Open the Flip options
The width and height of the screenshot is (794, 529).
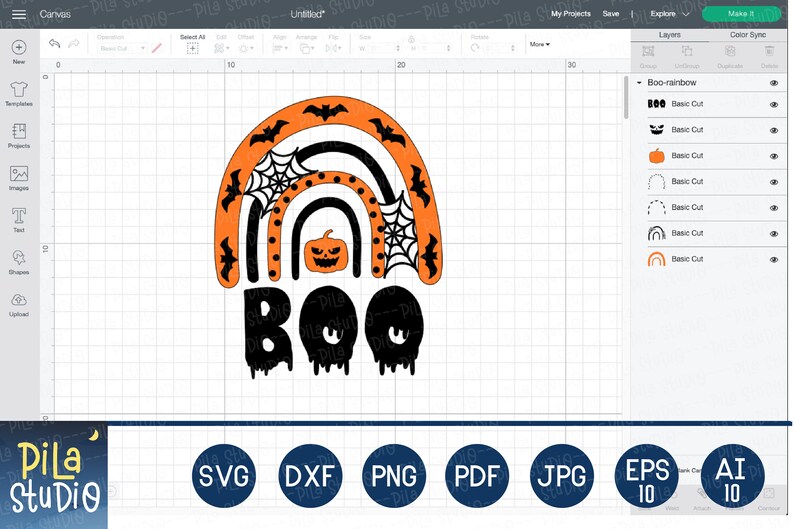click(x=333, y=49)
